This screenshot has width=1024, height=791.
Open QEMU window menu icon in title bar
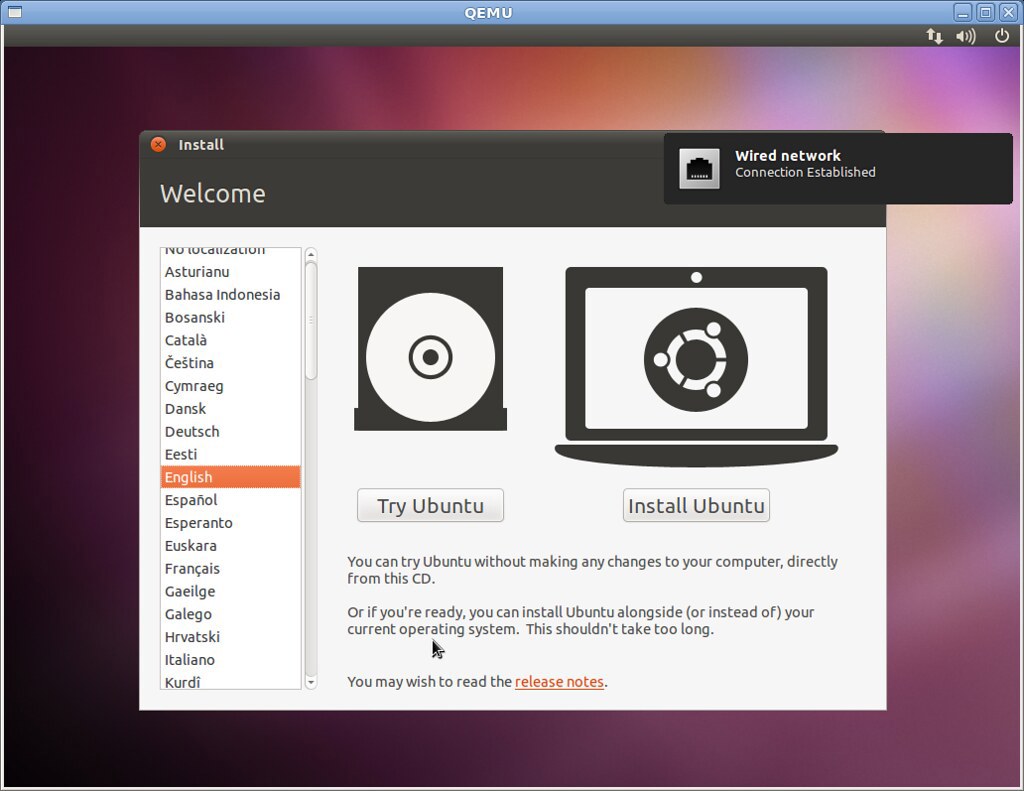pos(14,12)
